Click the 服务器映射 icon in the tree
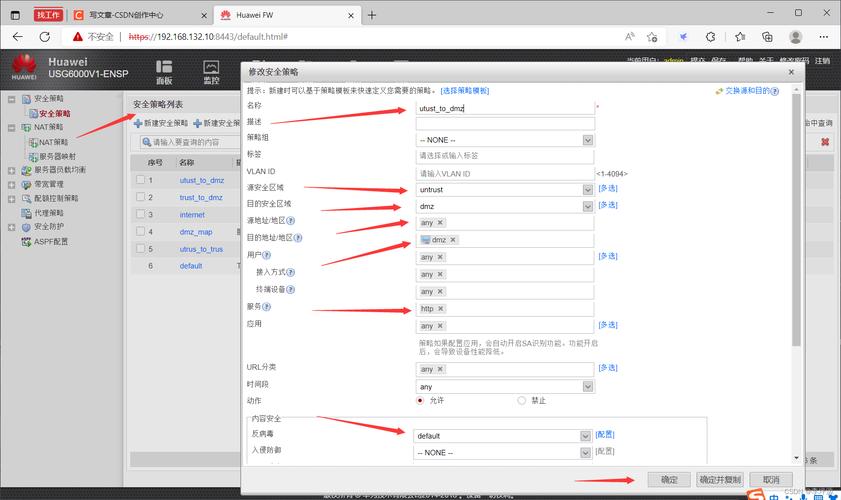The height and width of the screenshot is (500, 841). 33,157
